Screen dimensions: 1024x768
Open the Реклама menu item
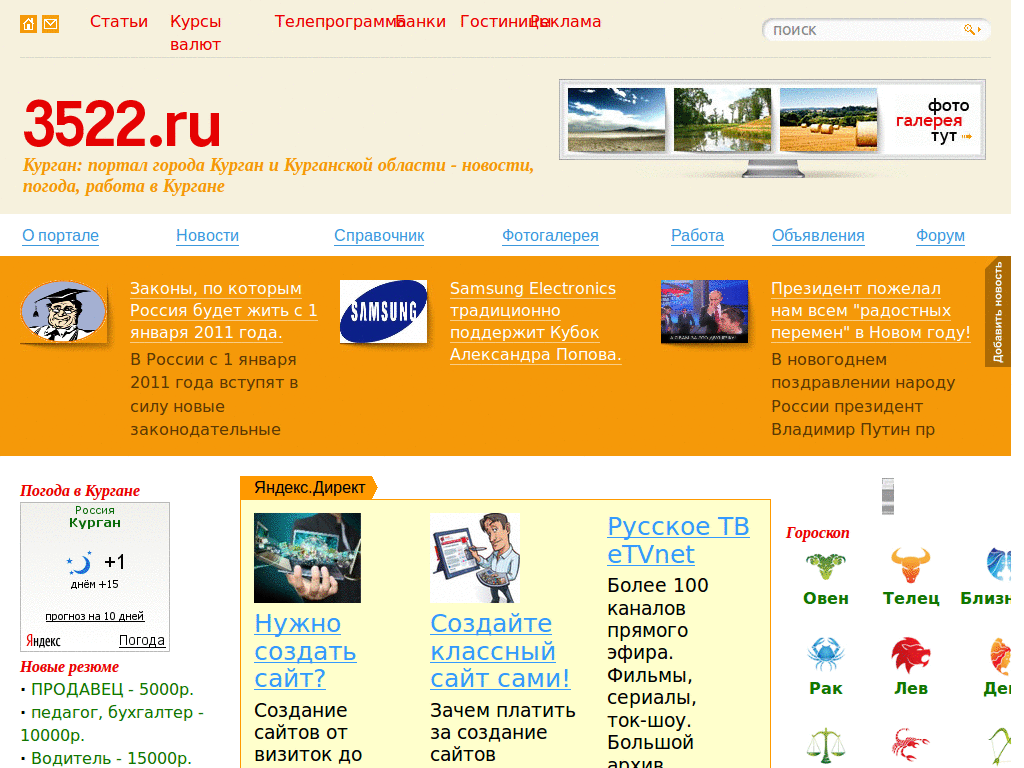coord(568,22)
